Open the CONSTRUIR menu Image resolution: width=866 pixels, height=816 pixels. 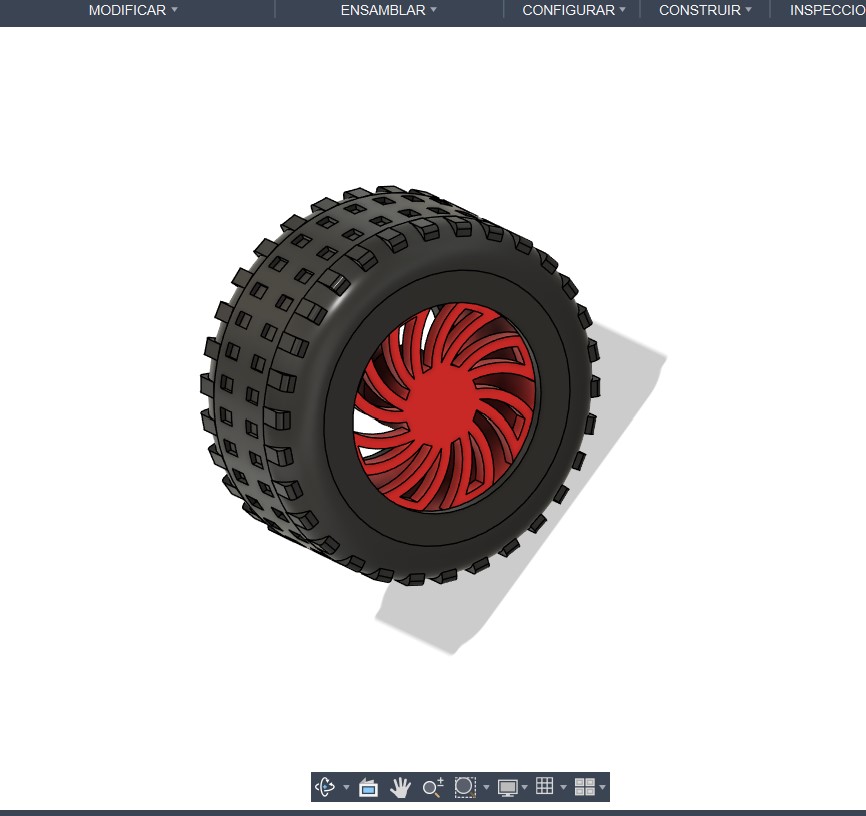click(x=705, y=10)
